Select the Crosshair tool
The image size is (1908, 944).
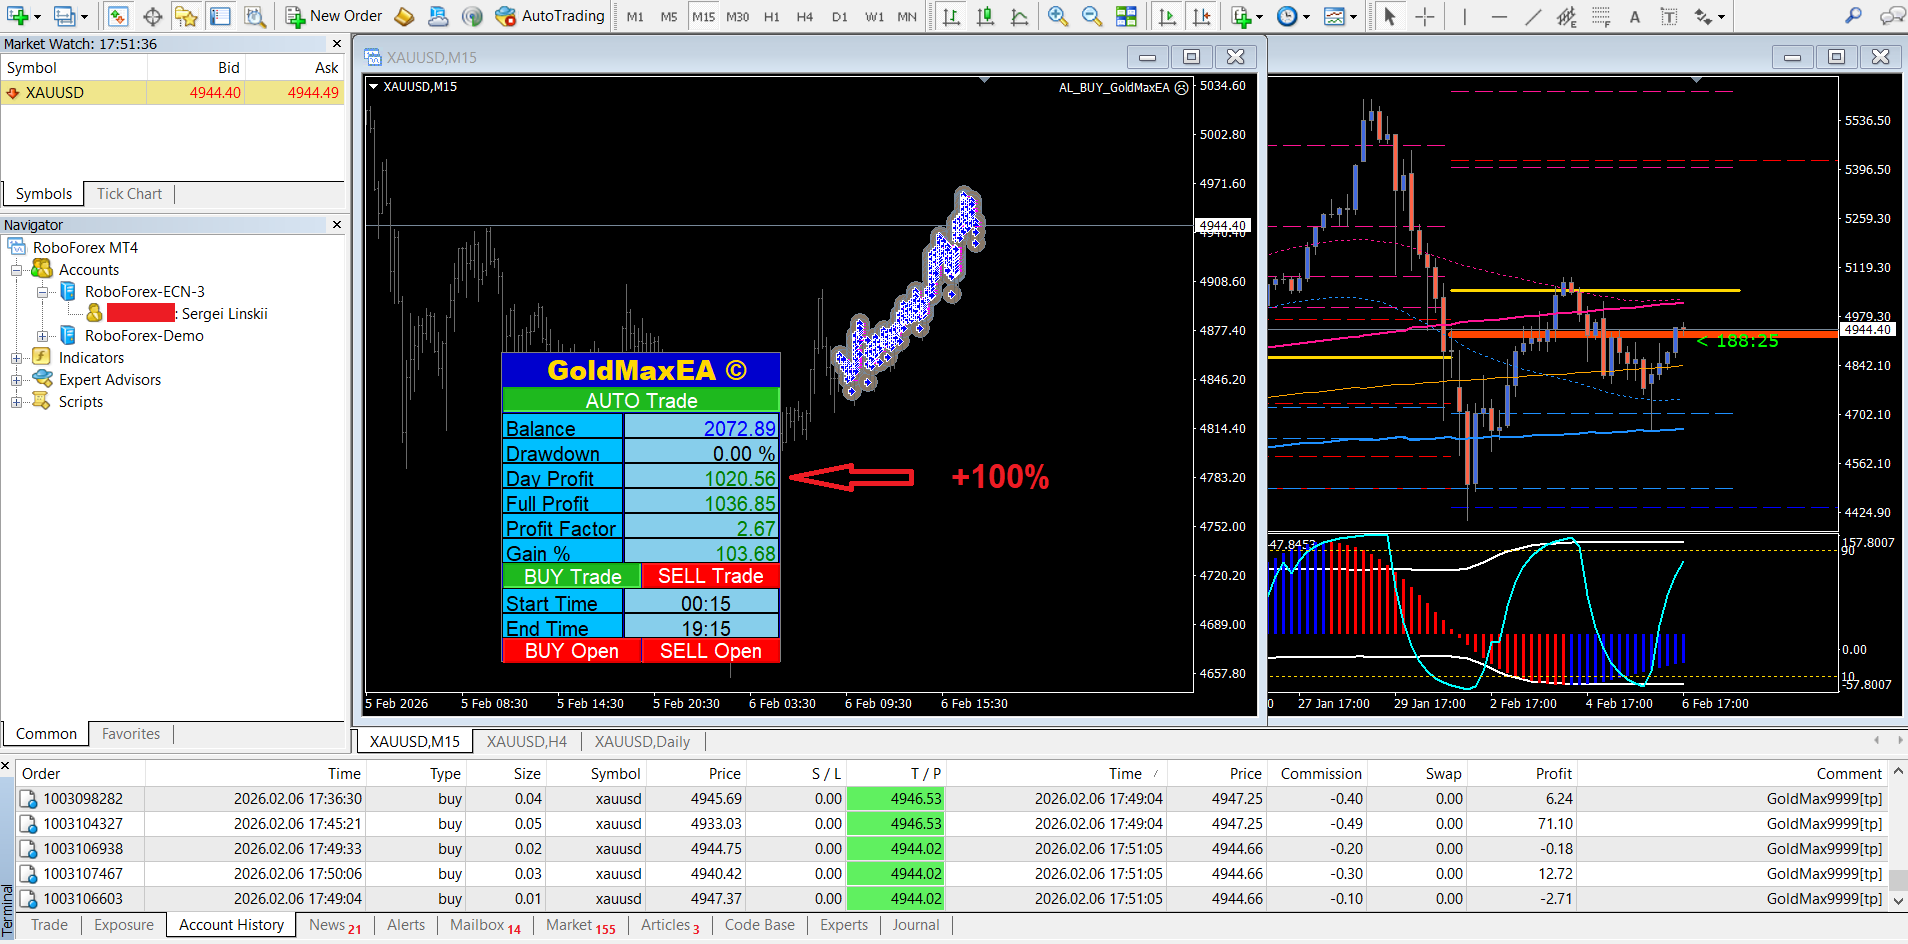[1425, 16]
